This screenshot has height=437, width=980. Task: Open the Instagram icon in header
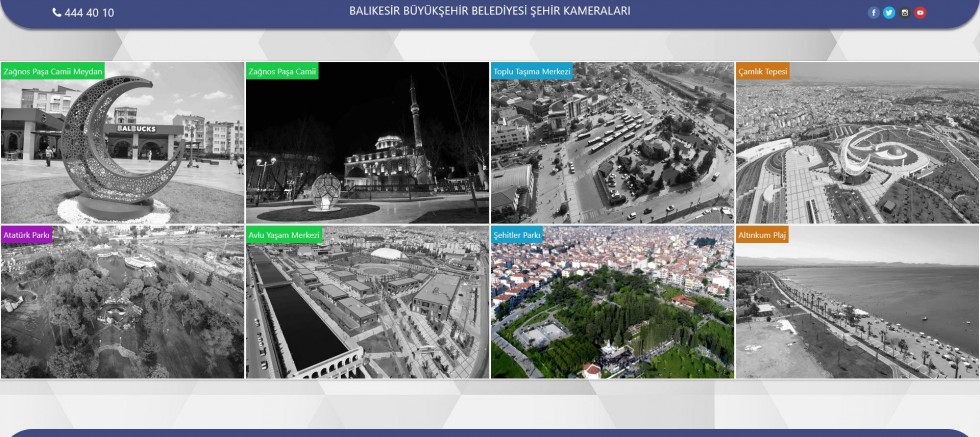(x=905, y=13)
